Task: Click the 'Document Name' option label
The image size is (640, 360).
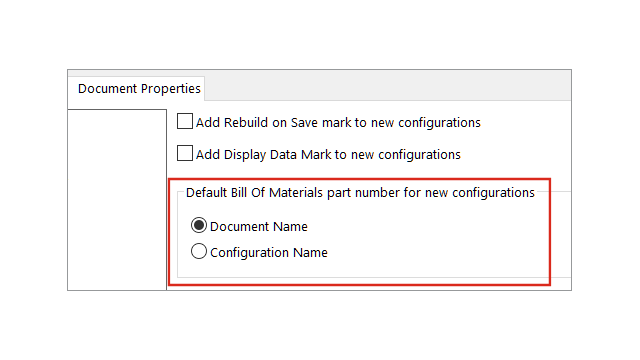Action: pyautogui.click(x=259, y=227)
